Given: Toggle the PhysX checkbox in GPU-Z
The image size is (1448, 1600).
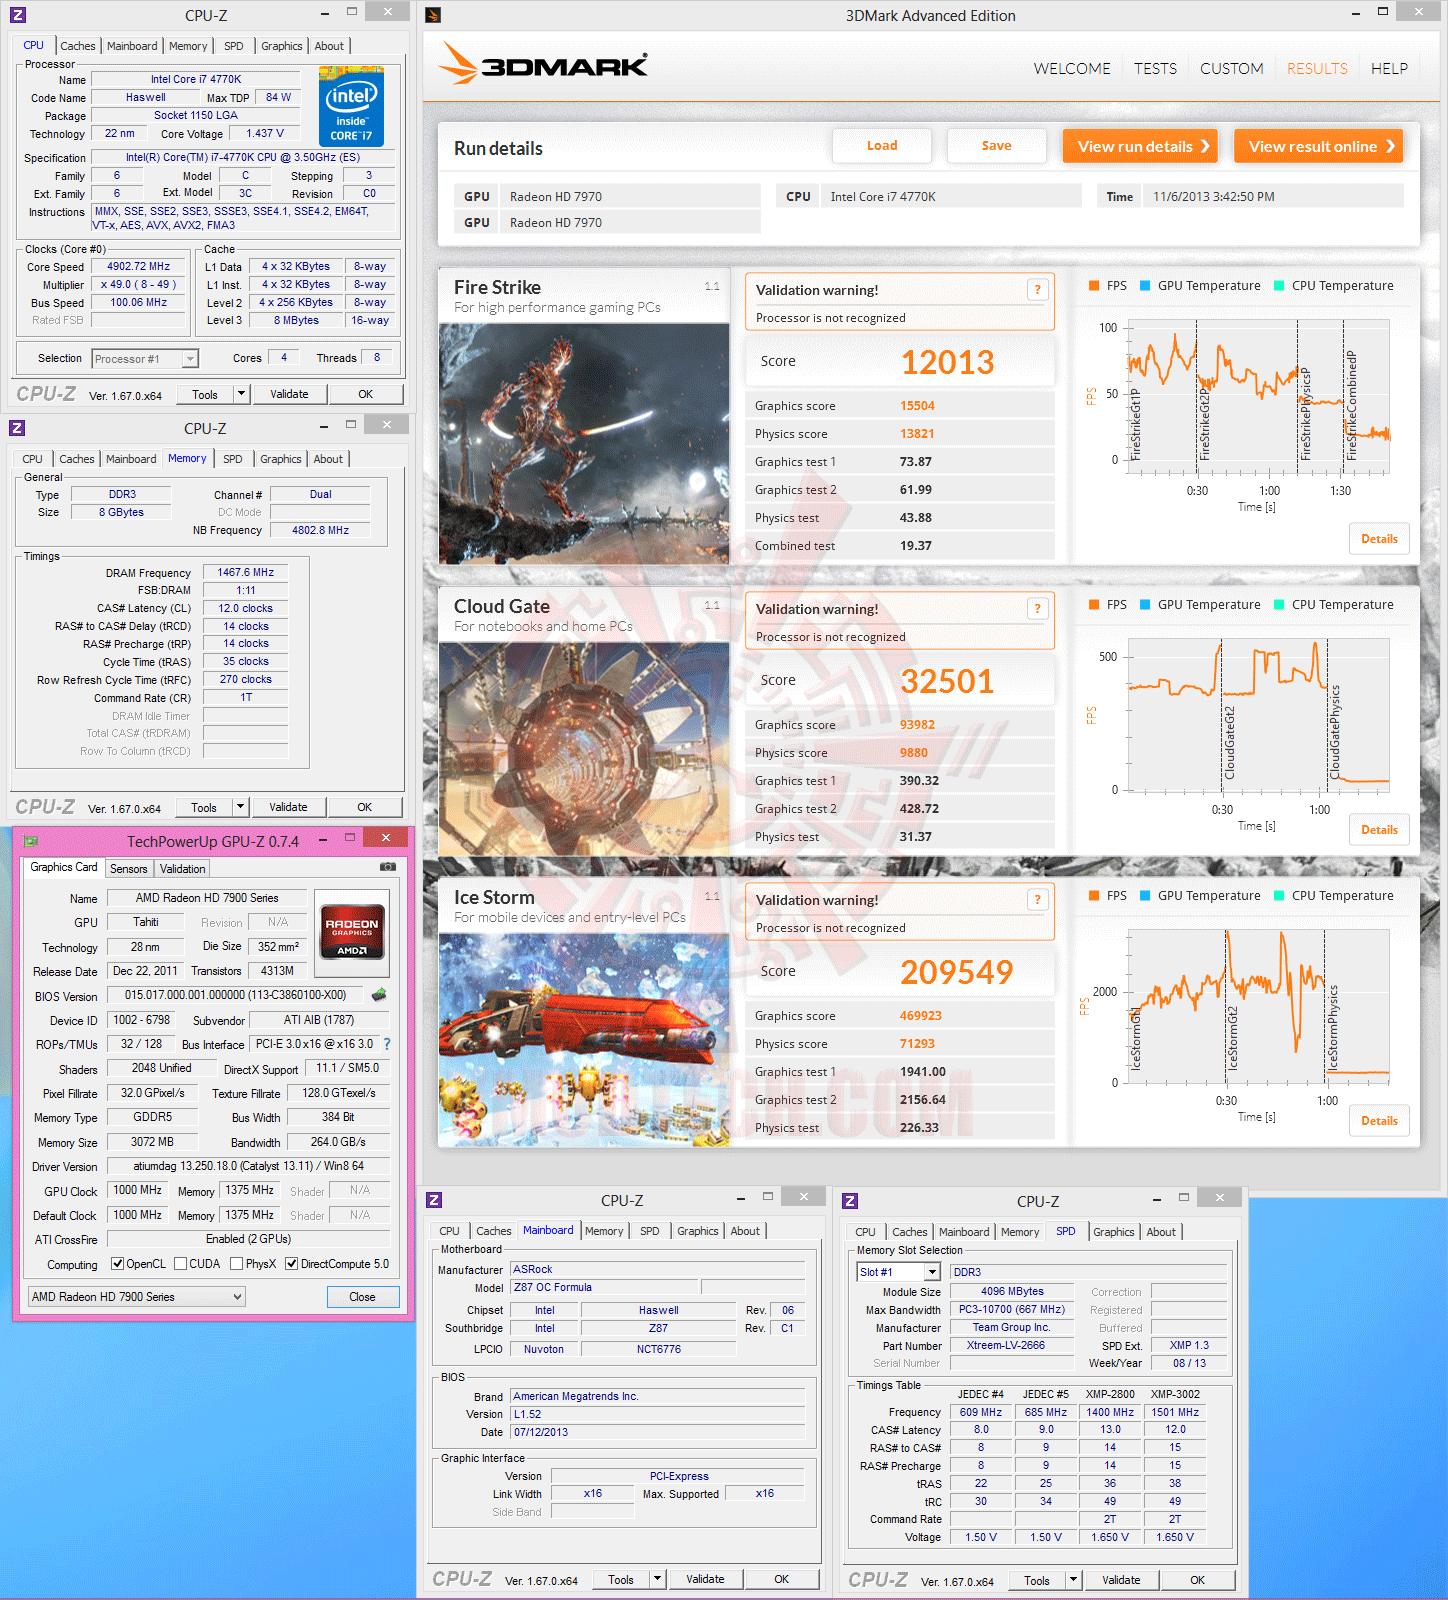Looking at the screenshot, I should coord(236,1264).
